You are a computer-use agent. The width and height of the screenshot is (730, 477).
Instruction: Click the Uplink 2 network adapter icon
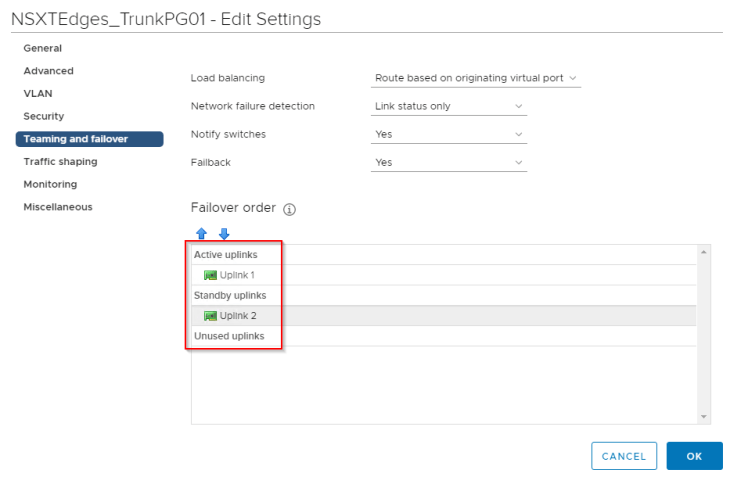tap(210, 316)
